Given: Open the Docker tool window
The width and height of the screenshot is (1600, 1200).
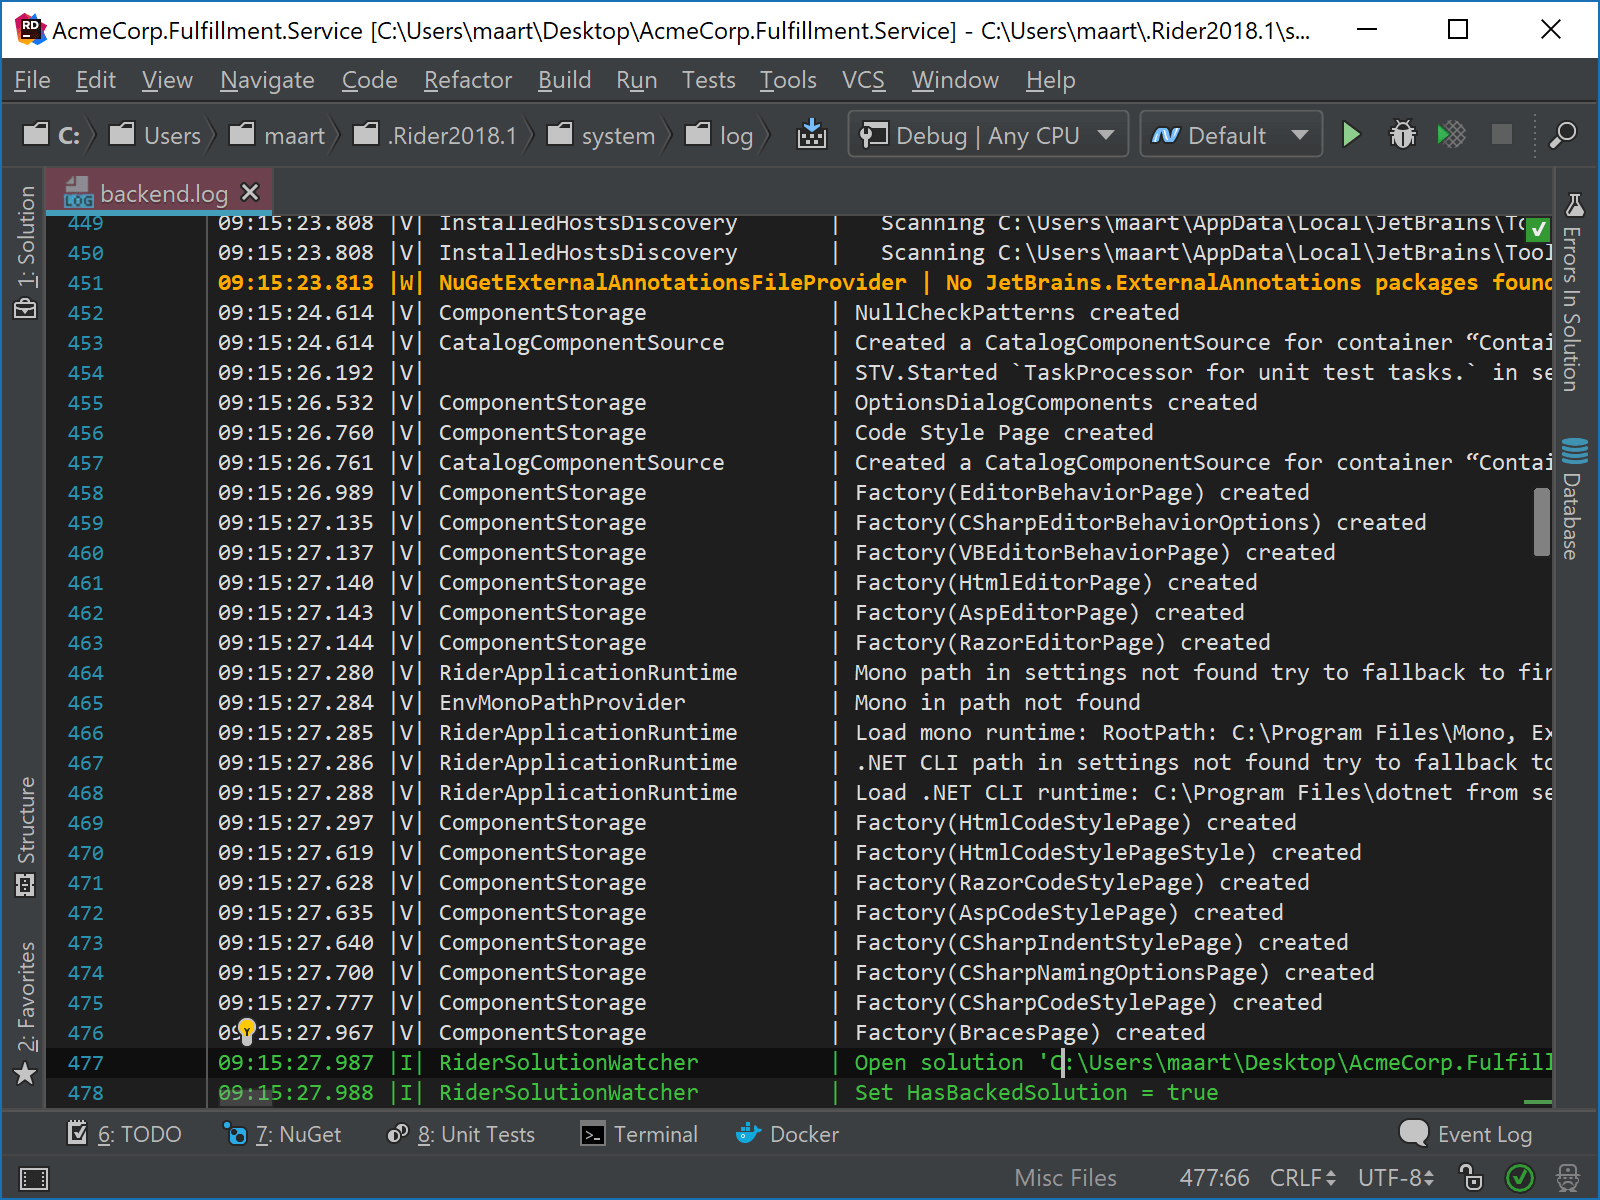Looking at the screenshot, I should [x=788, y=1134].
